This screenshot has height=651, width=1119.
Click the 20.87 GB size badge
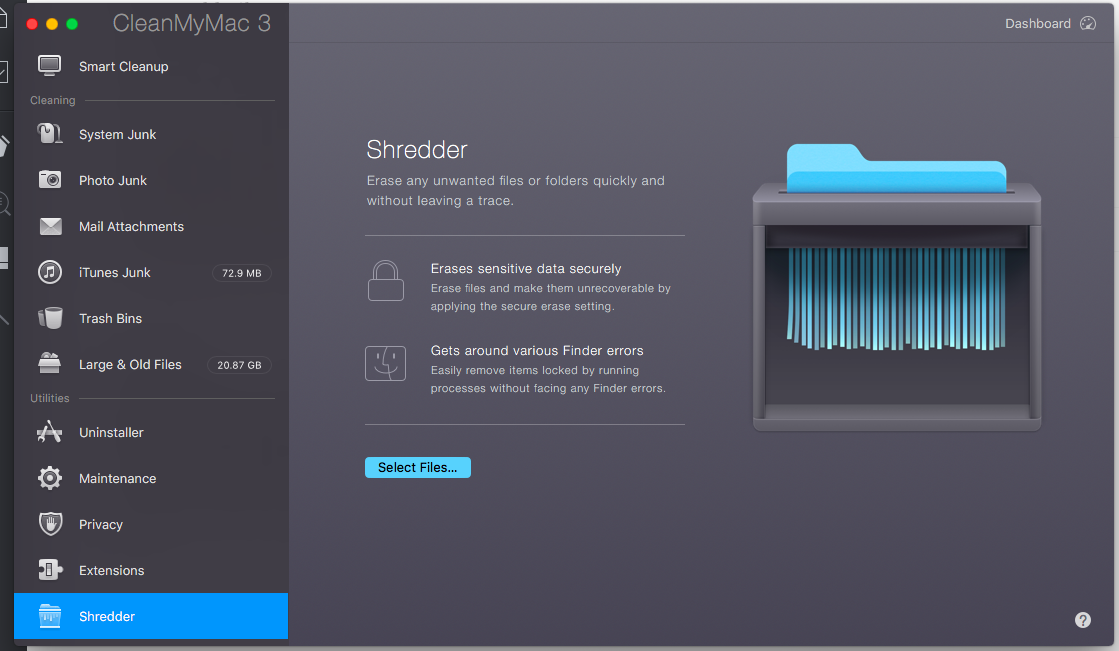[x=239, y=365]
